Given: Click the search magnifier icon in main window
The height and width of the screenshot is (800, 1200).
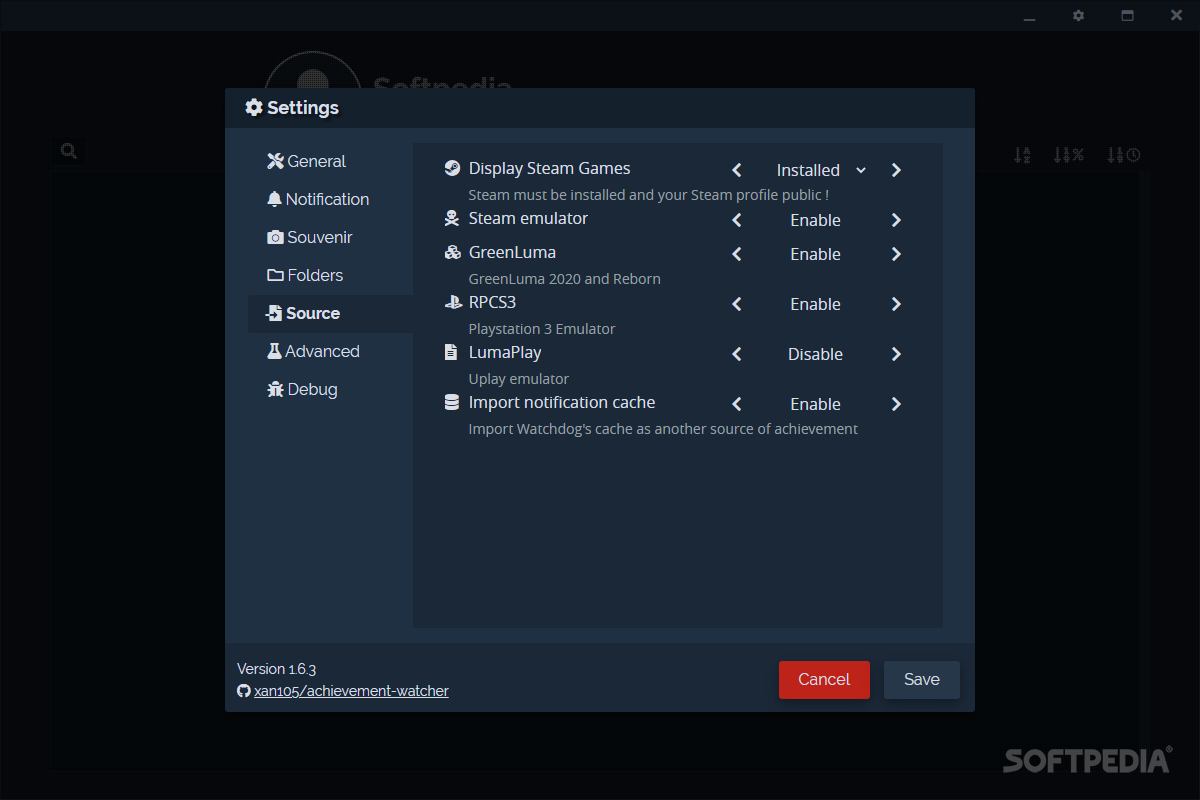Looking at the screenshot, I should click(x=69, y=151).
